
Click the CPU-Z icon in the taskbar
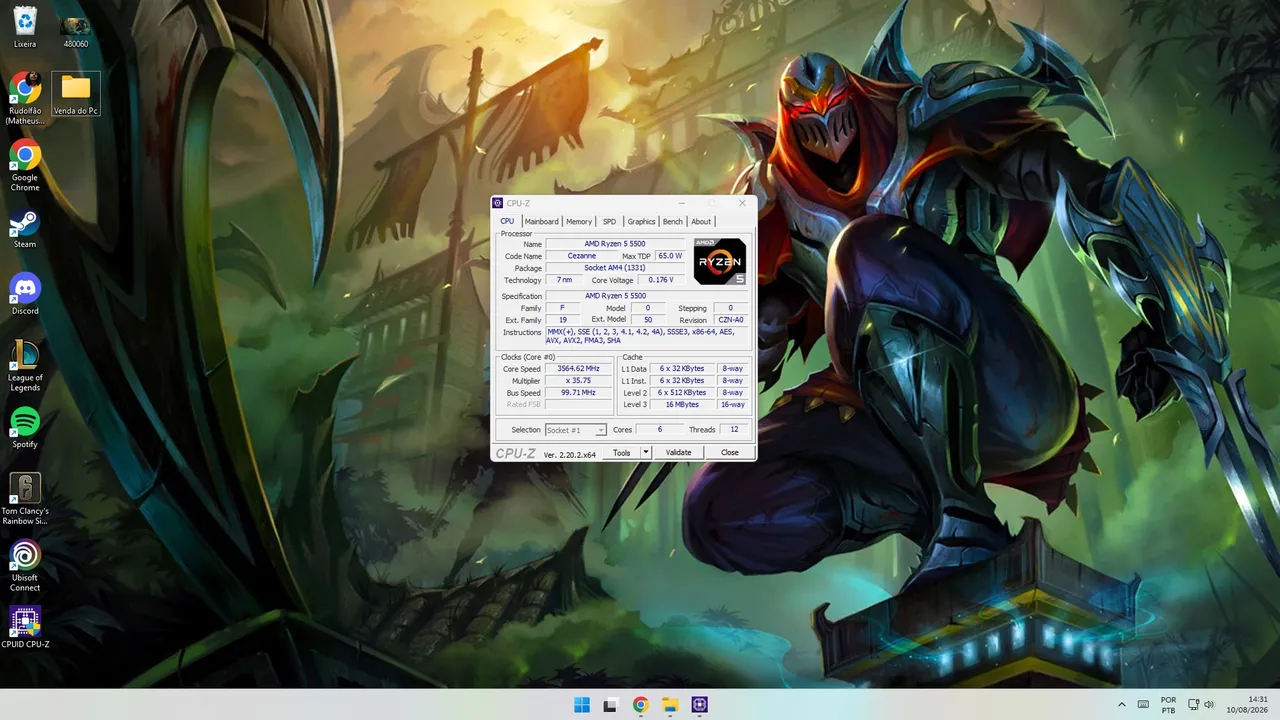pyautogui.click(x=699, y=705)
